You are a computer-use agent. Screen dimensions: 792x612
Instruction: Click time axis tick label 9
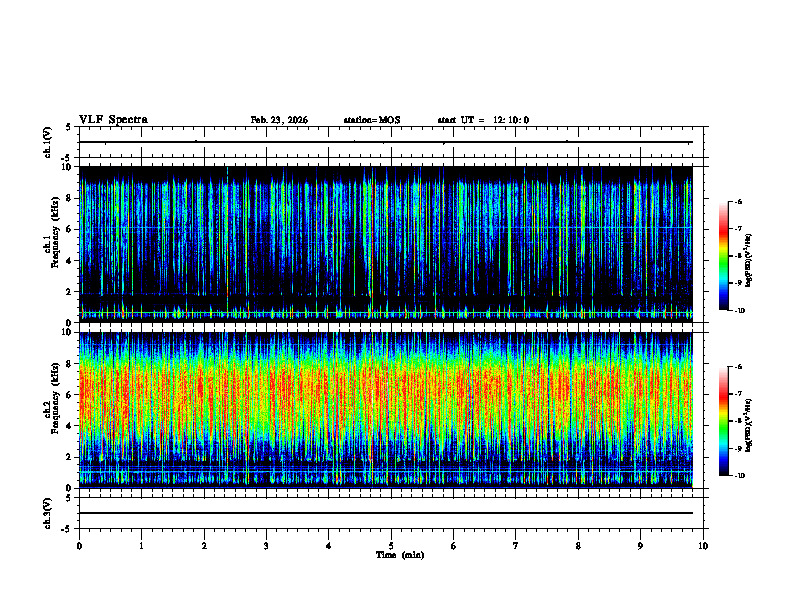click(640, 546)
